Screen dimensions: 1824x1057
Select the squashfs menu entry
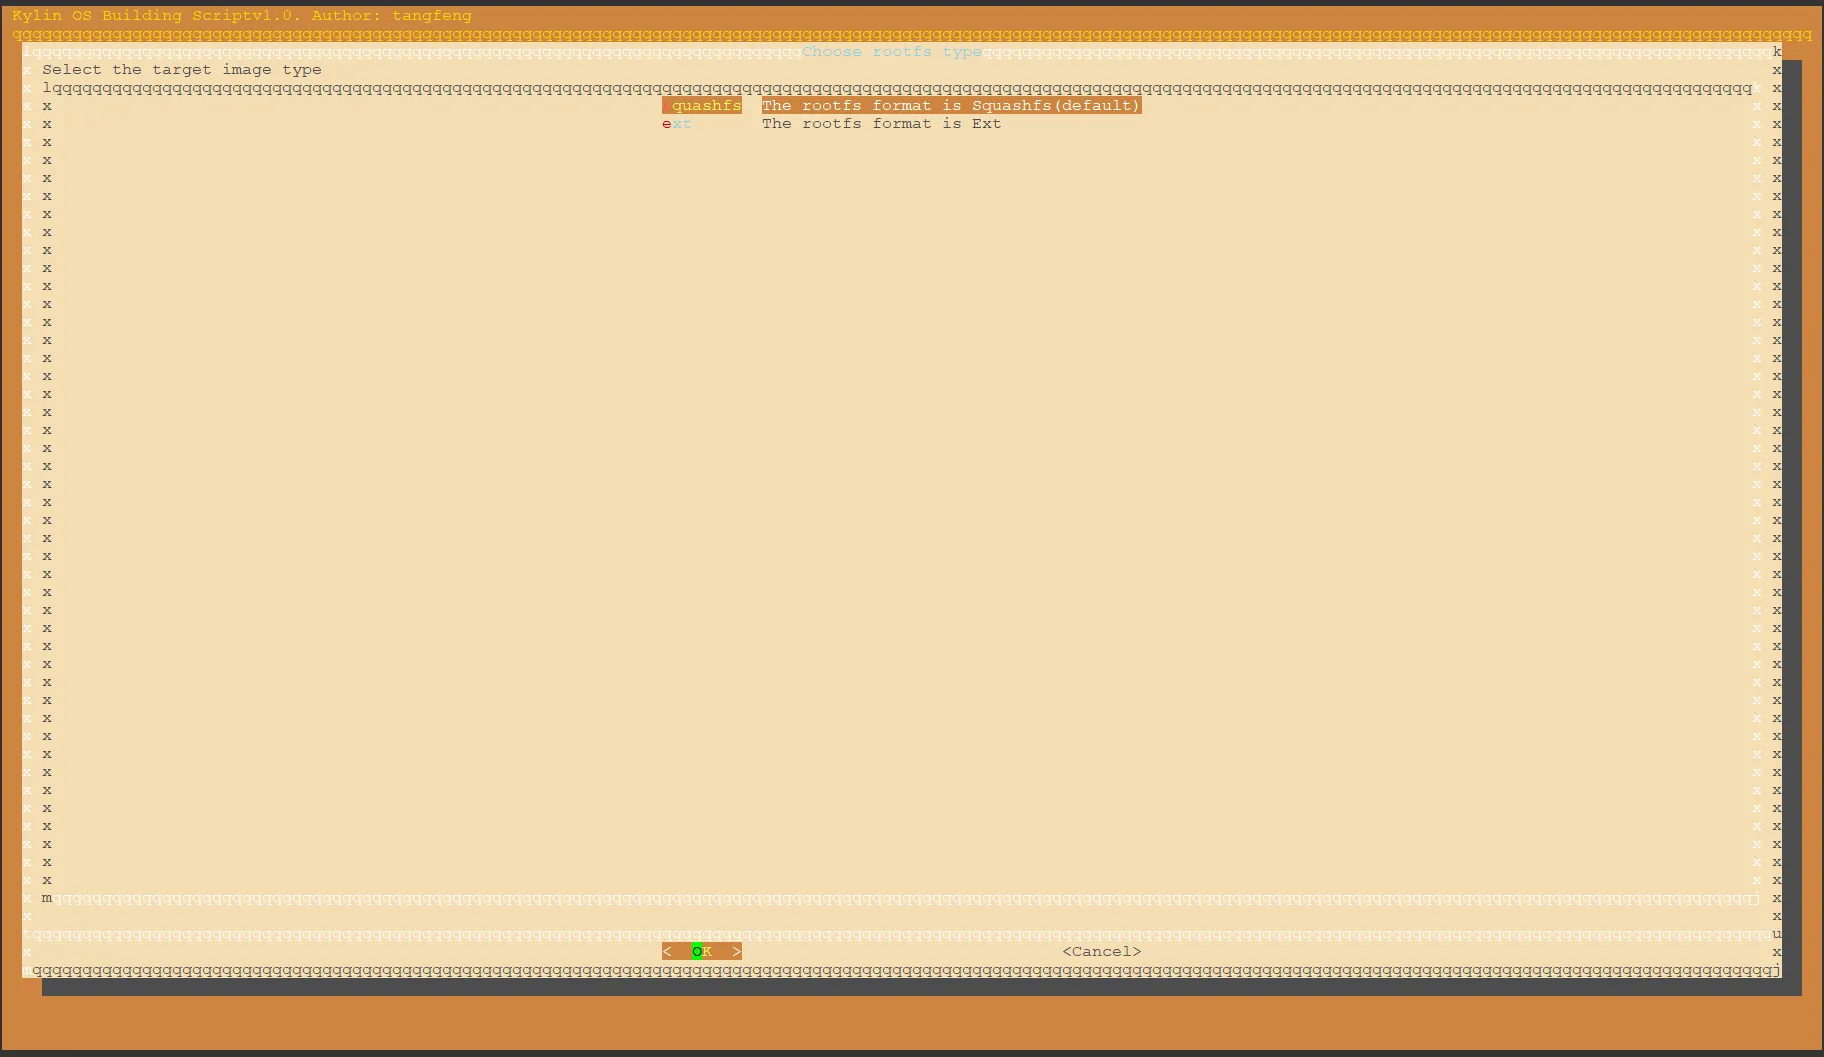coord(702,106)
